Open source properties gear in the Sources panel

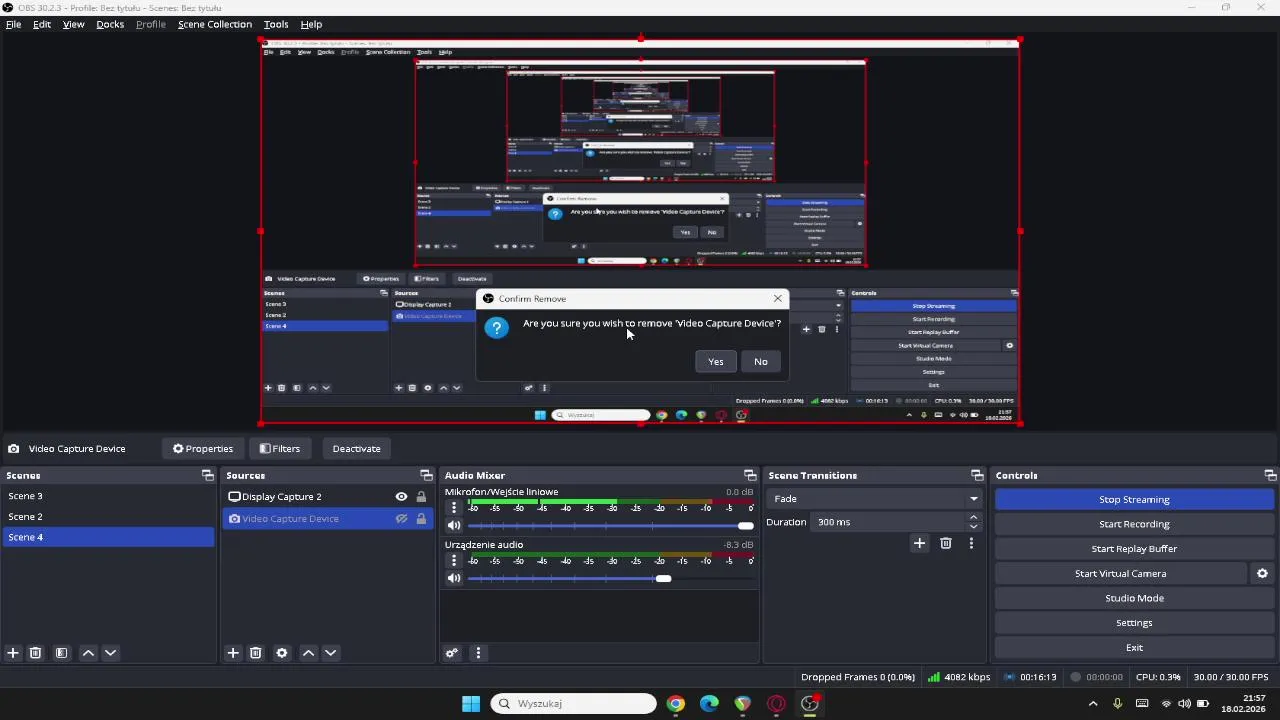point(282,653)
